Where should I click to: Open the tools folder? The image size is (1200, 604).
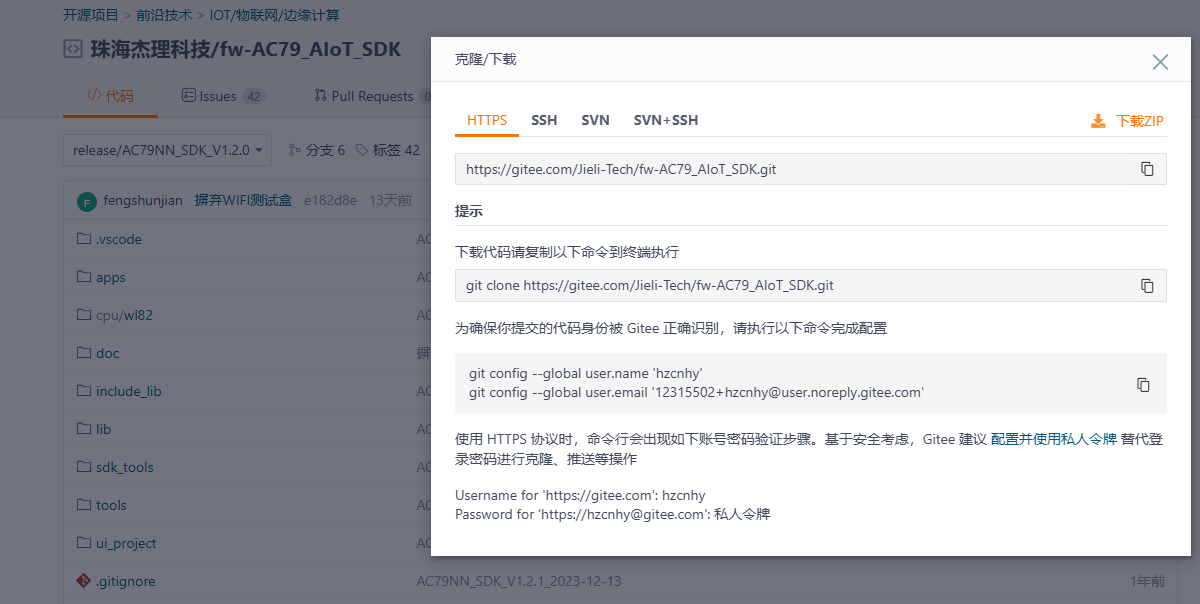click(111, 505)
